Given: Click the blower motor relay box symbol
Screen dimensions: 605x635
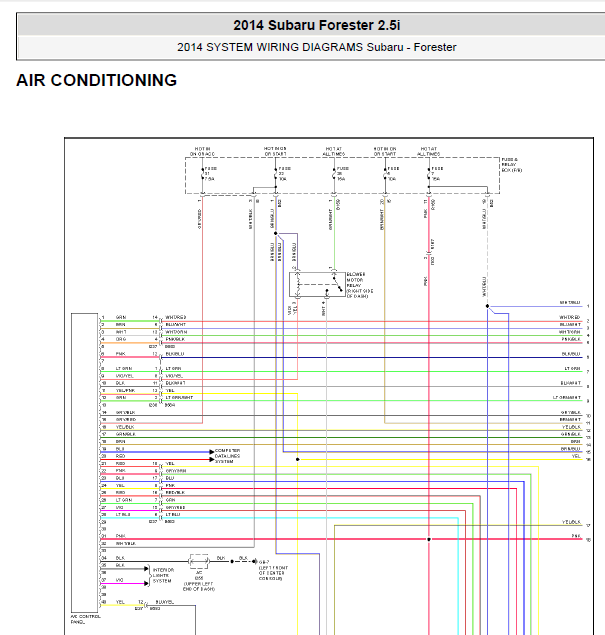Looking at the screenshot, I should [317, 284].
